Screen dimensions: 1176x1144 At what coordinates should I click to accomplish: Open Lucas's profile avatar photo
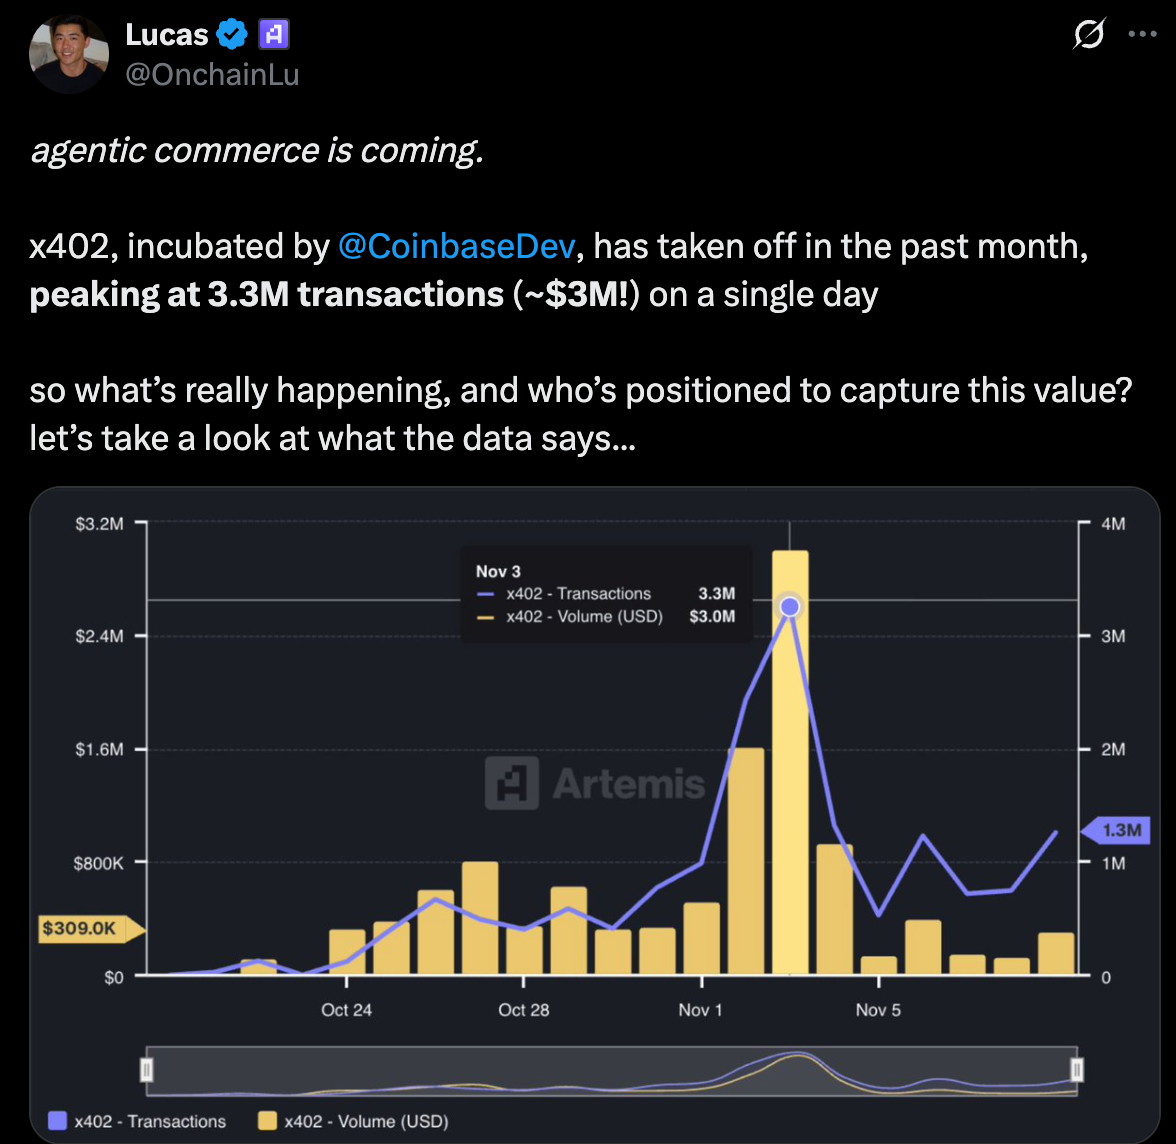tap(68, 54)
